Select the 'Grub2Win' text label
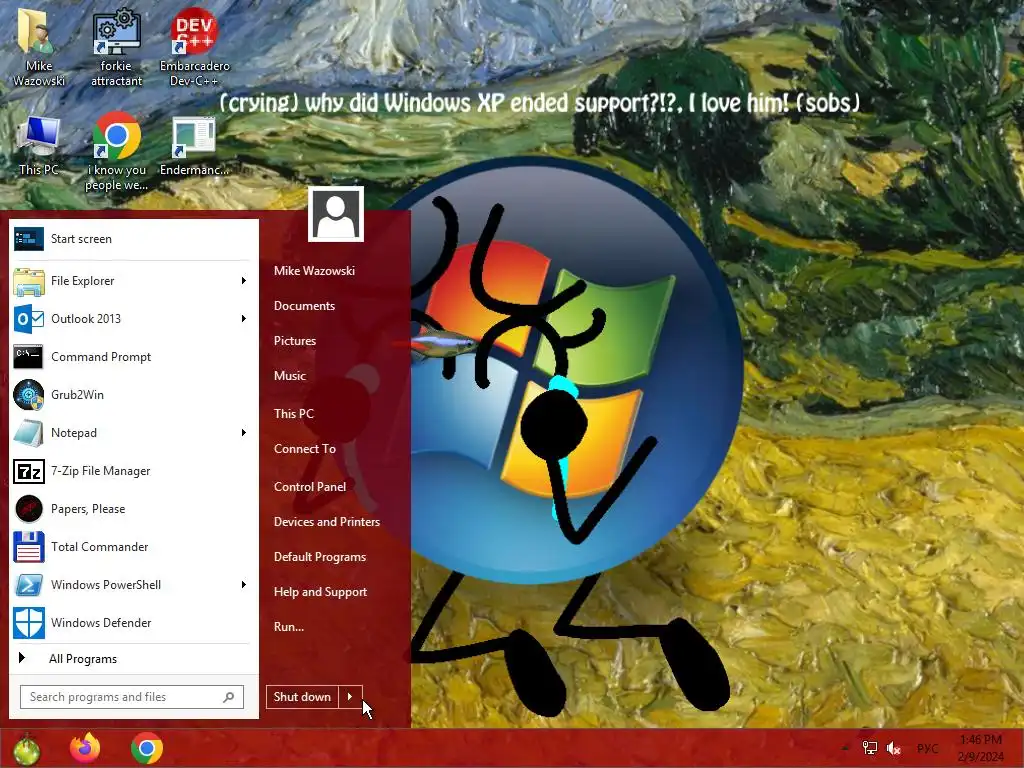The width and height of the screenshot is (1024, 768). (x=77, y=395)
